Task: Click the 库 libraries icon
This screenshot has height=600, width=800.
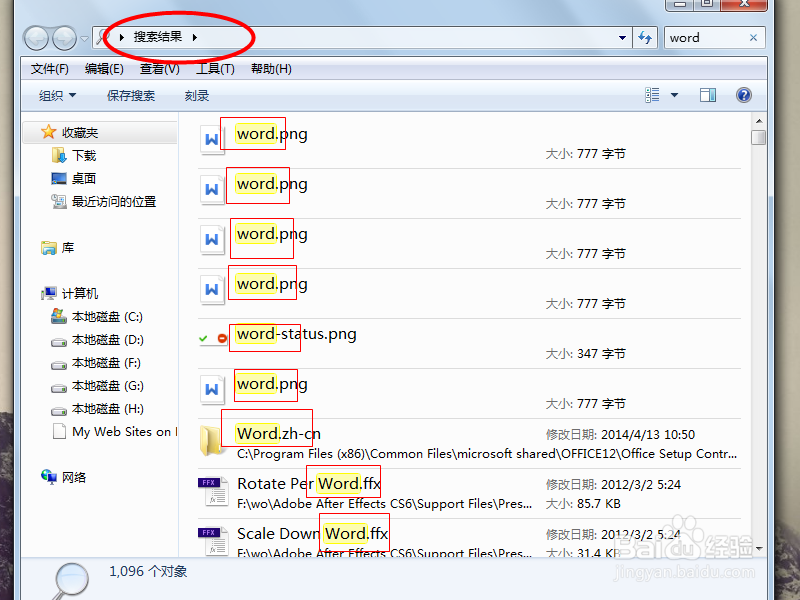Action: [x=48, y=248]
